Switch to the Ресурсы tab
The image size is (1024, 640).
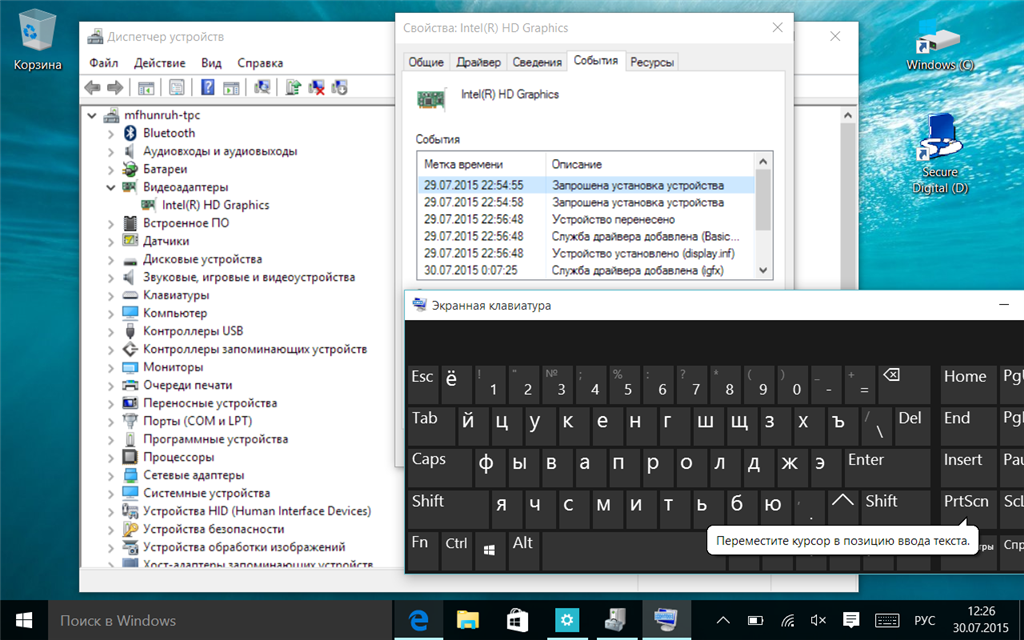[x=652, y=62]
